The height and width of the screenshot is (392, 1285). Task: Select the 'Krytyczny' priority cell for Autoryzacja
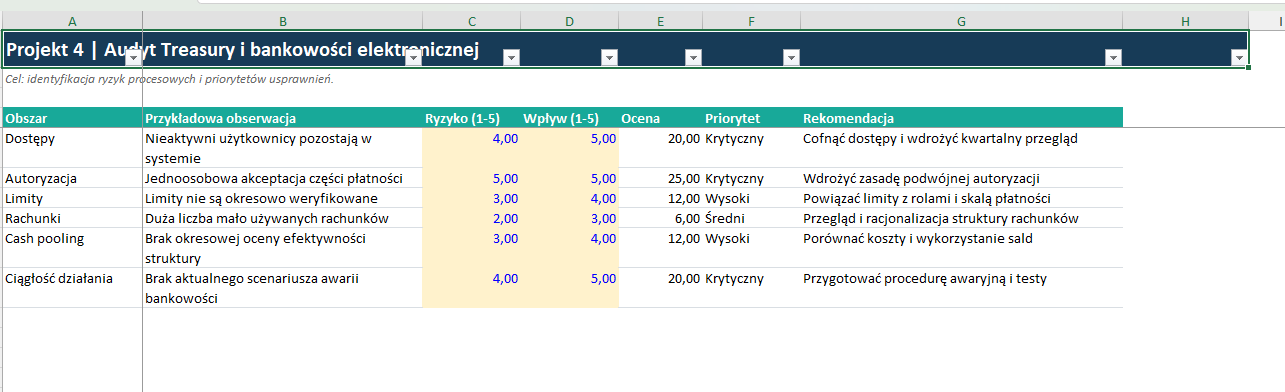pos(751,178)
